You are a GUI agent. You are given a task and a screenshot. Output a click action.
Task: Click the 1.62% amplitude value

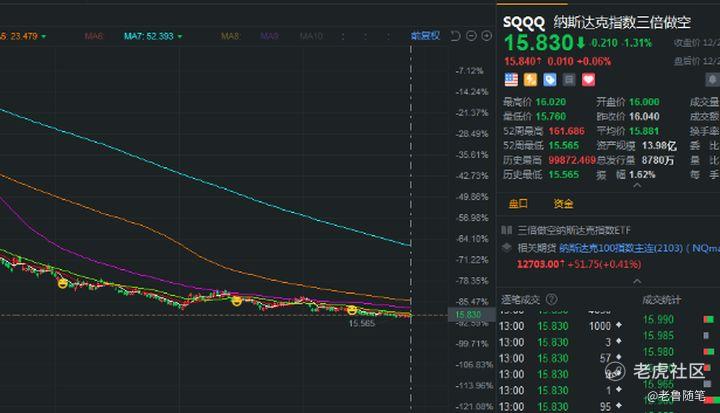pos(642,175)
